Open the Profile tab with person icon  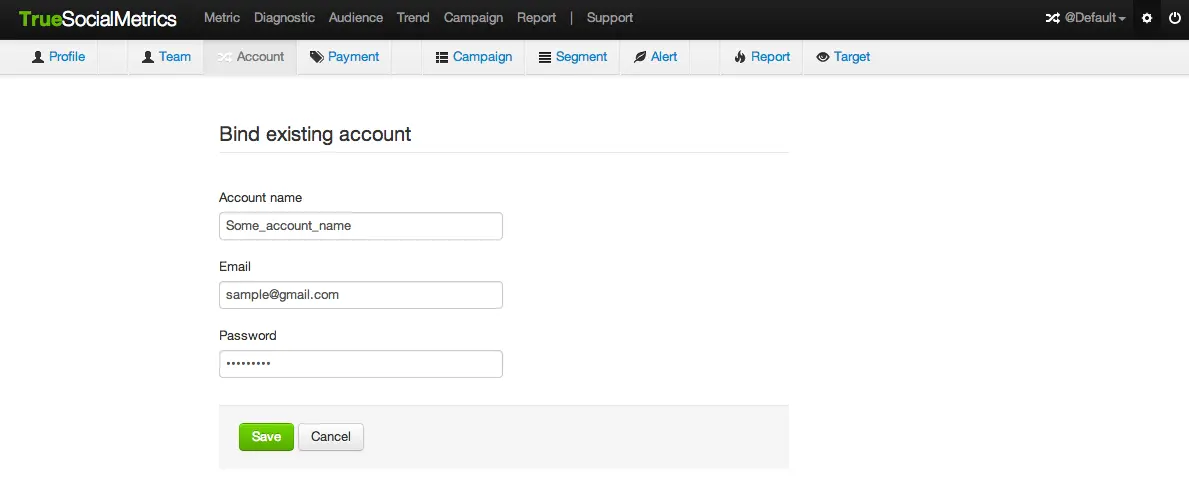coord(59,57)
